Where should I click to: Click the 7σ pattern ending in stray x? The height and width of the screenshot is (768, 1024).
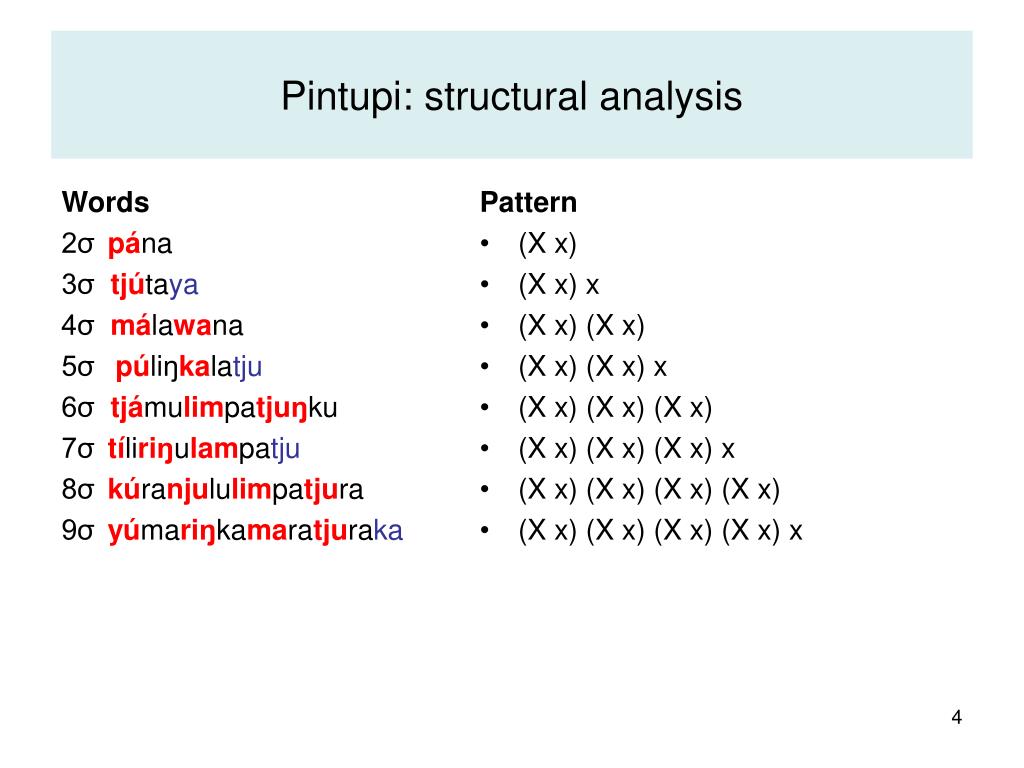pyautogui.click(x=627, y=449)
